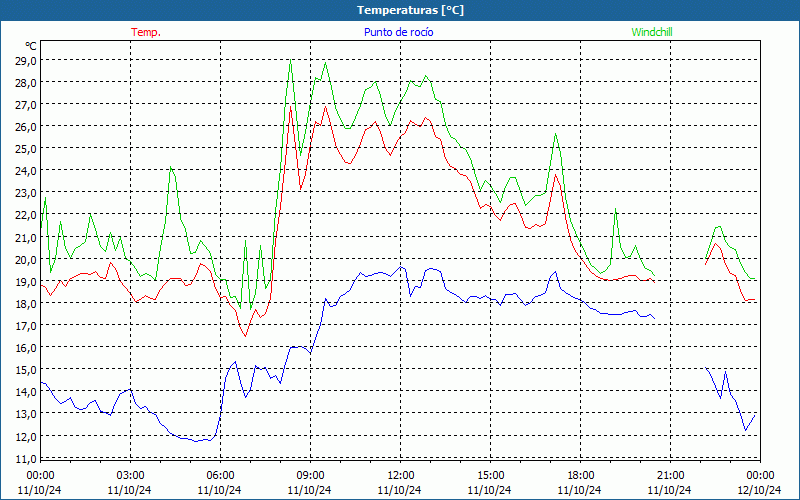Click the 14,0 y-axis value
800x500 pixels.
click(x=26, y=391)
